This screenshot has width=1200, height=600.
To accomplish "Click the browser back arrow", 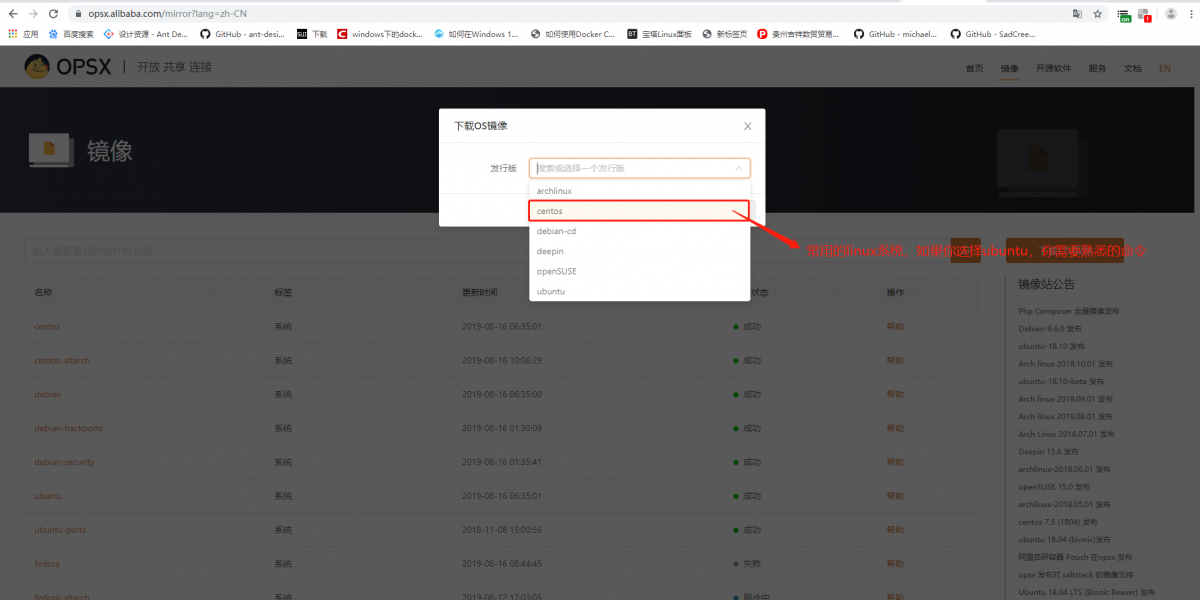I will click(13, 14).
